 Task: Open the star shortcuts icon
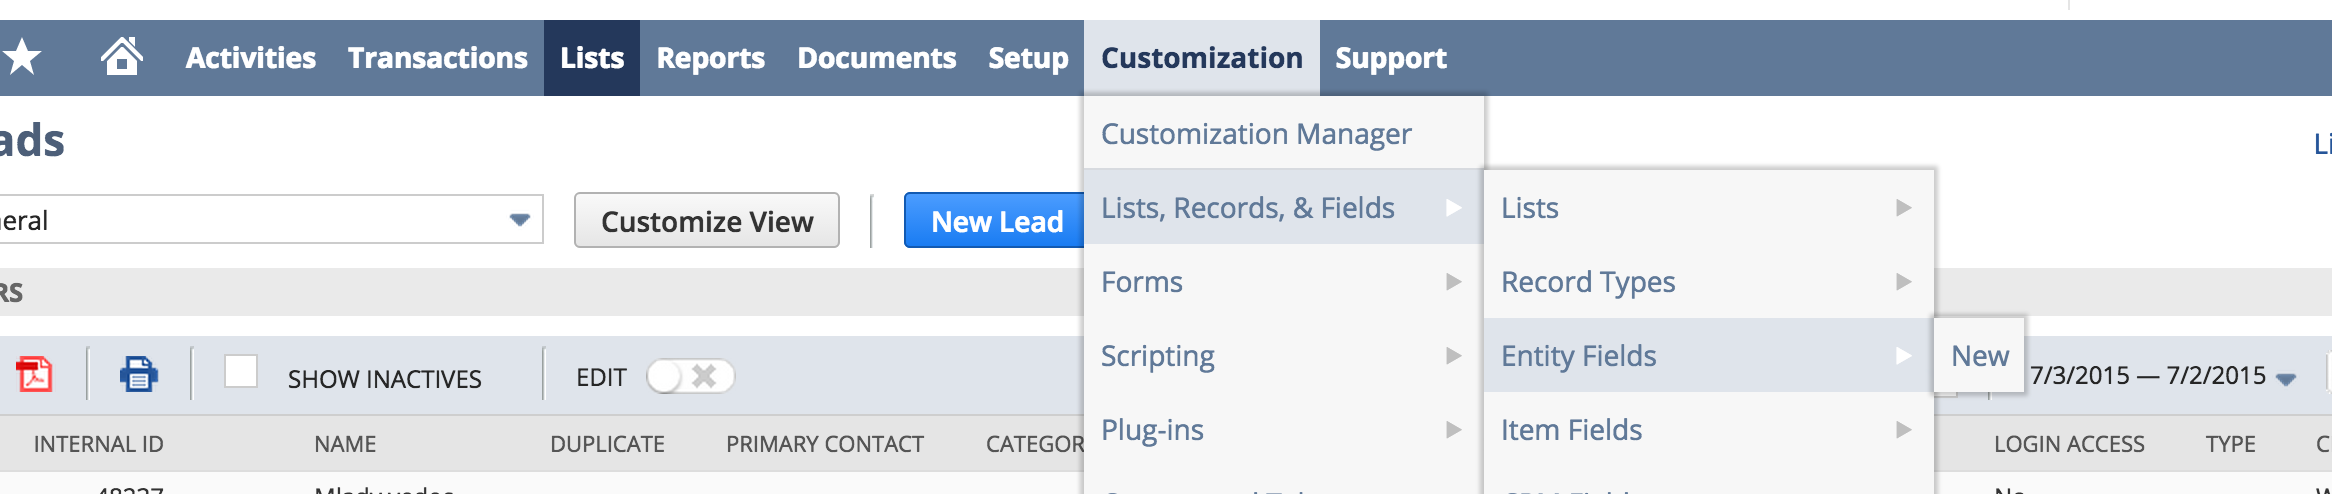click(20, 57)
